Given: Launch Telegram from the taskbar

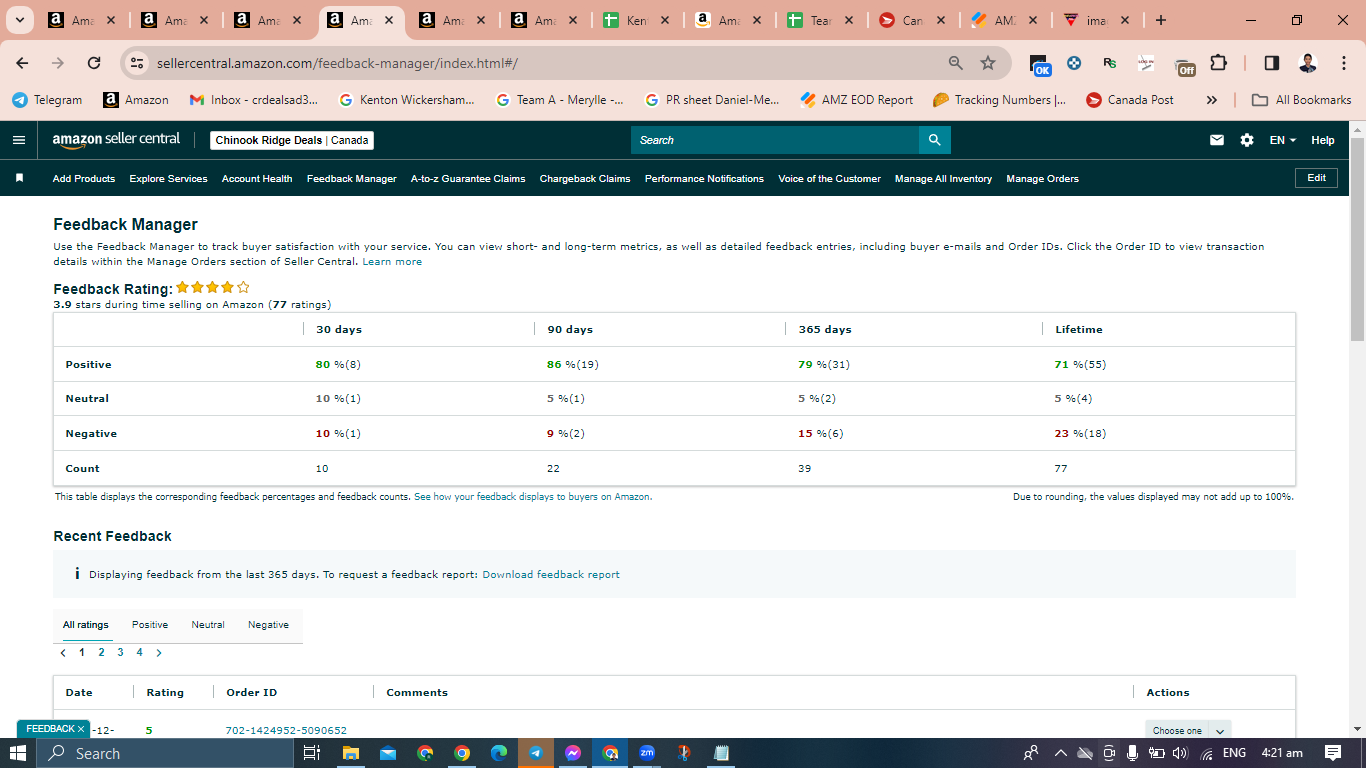Looking at the screenshot, I should coord(536,753).
